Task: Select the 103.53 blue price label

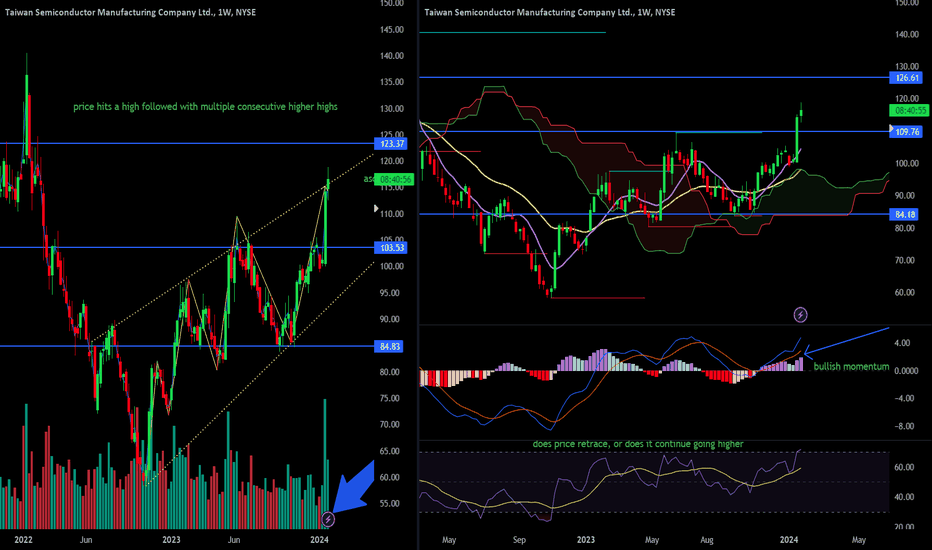Action: [x=391, y=247]
